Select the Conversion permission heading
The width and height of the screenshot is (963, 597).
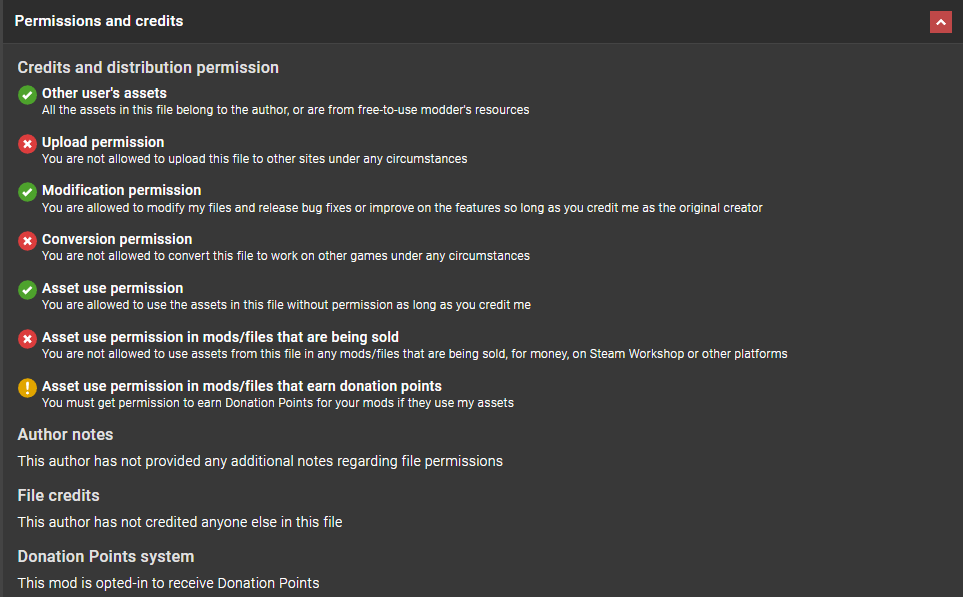[x=117, y=239]
